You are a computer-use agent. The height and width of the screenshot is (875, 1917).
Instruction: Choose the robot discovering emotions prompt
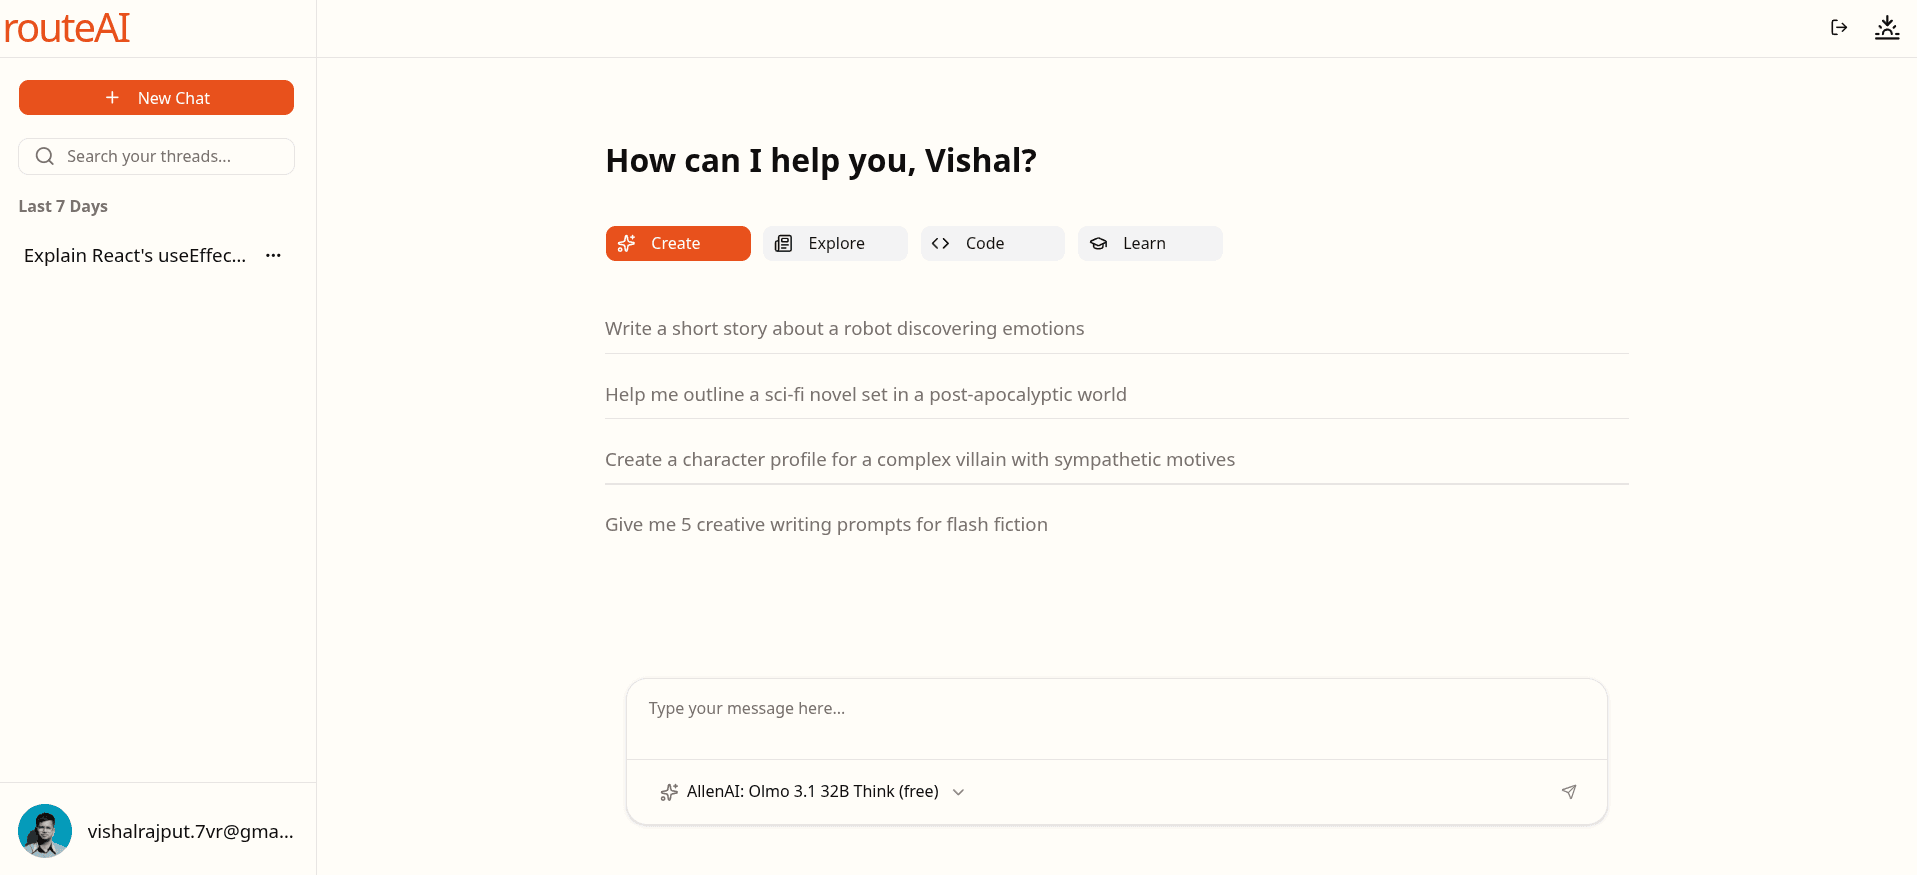[x=844, y=329]
